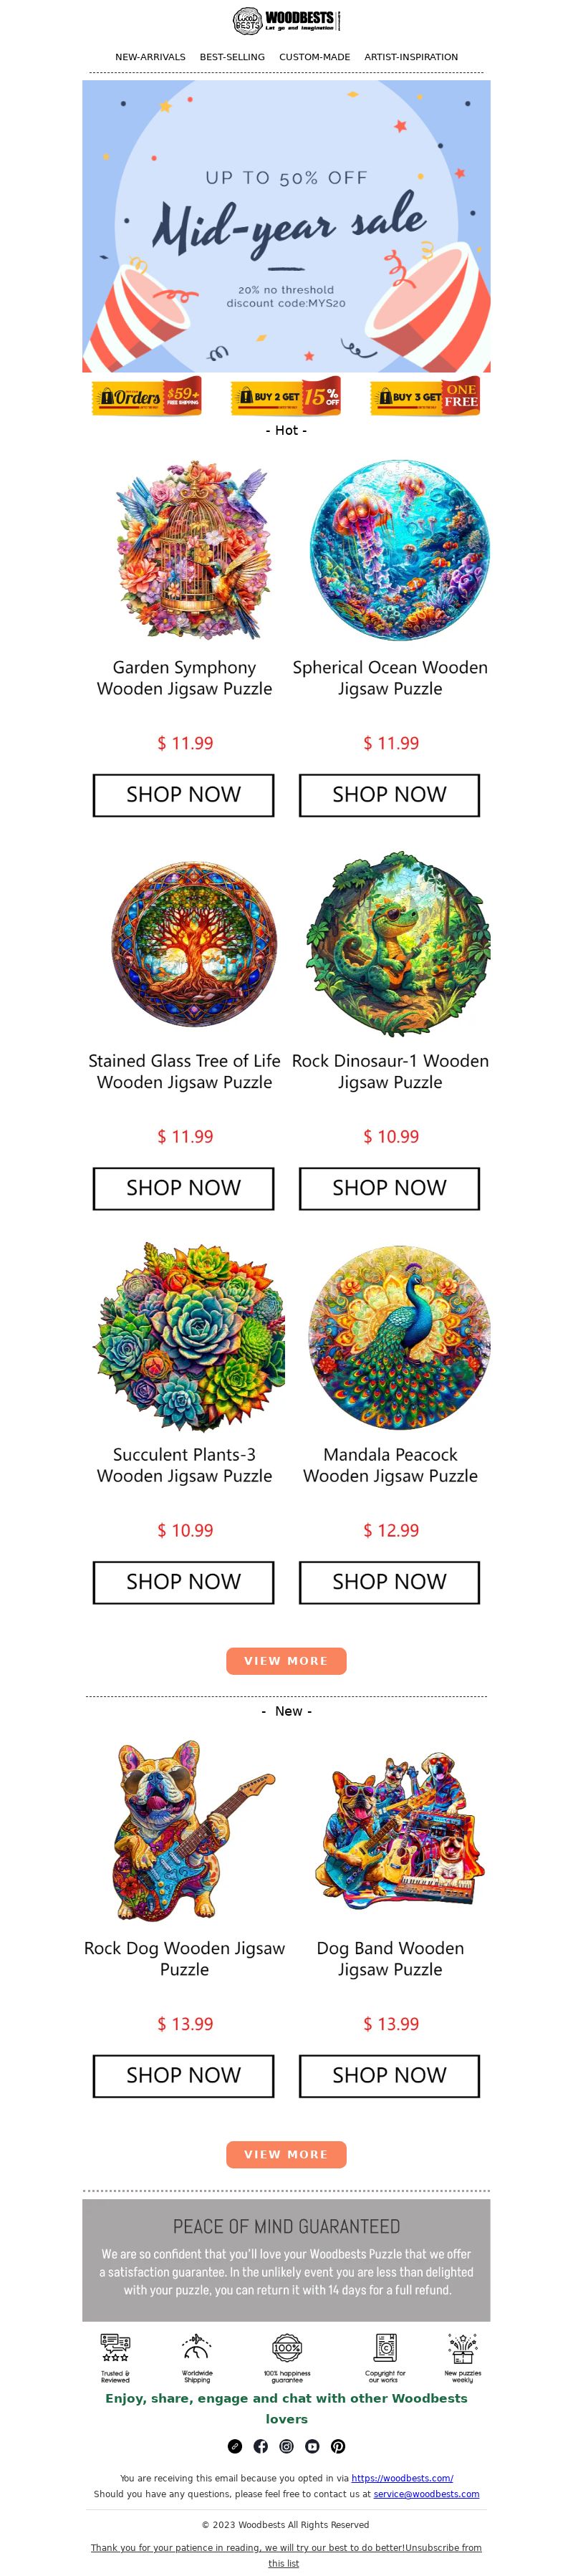Click the website link icon in footer
Screen dimensions: 573x2576
pos(234,2445)
